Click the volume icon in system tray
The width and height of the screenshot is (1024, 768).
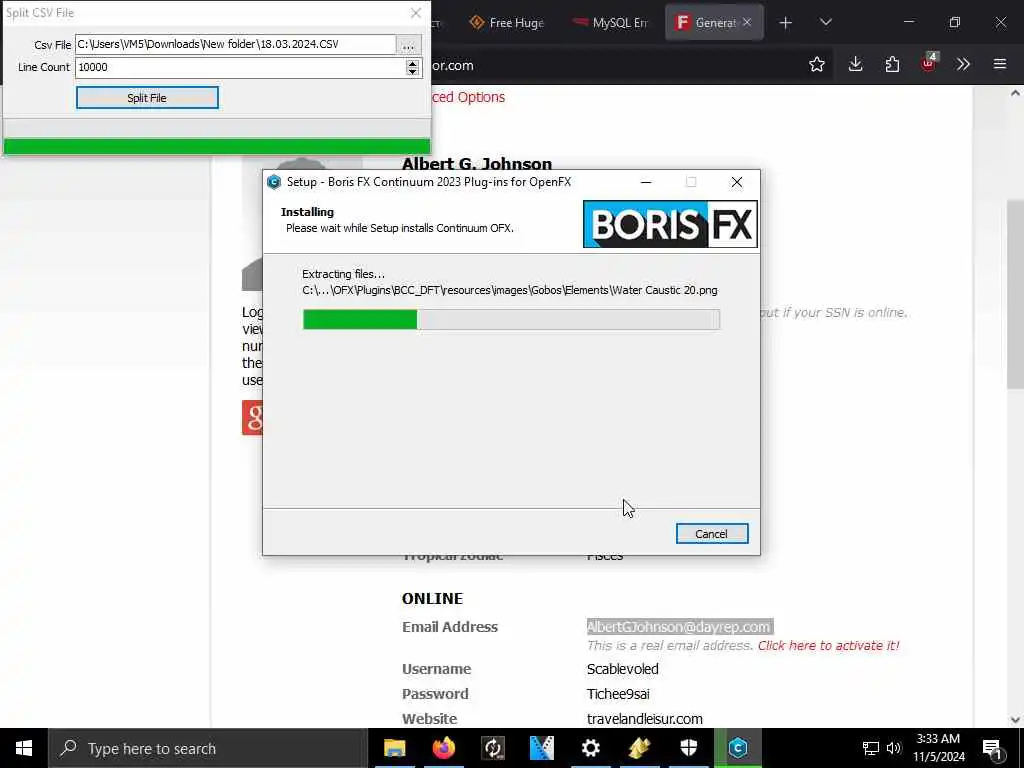point(893,748)
